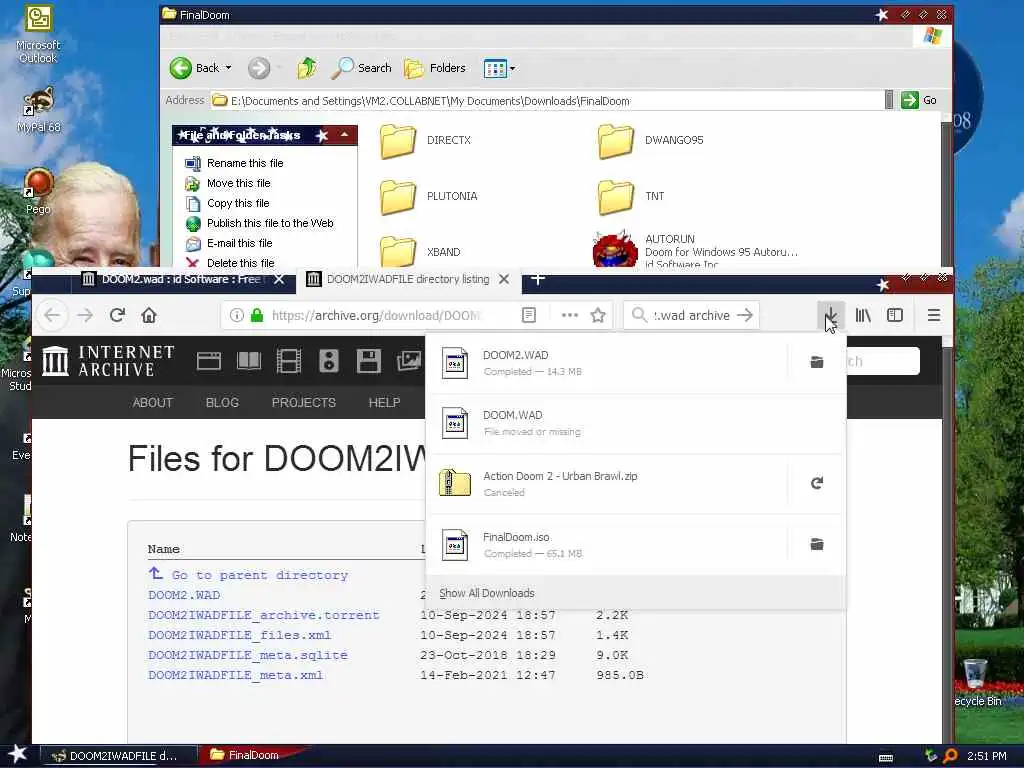Select the XBAND folder

[420, 252]
